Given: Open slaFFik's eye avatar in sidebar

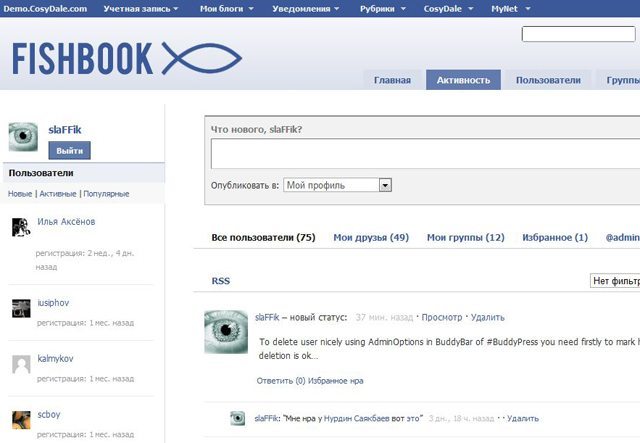Looking at the screenshot, I should (x=23, y=137).
